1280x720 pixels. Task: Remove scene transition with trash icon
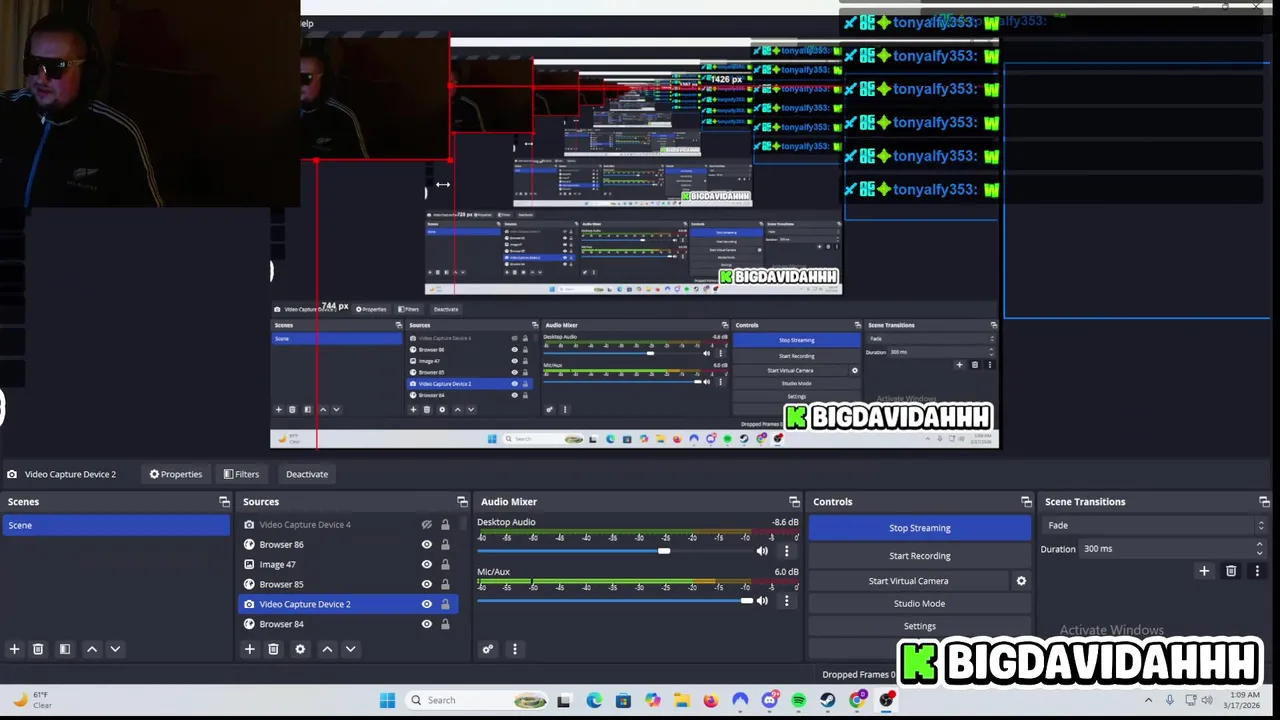tap(1231, 571)
